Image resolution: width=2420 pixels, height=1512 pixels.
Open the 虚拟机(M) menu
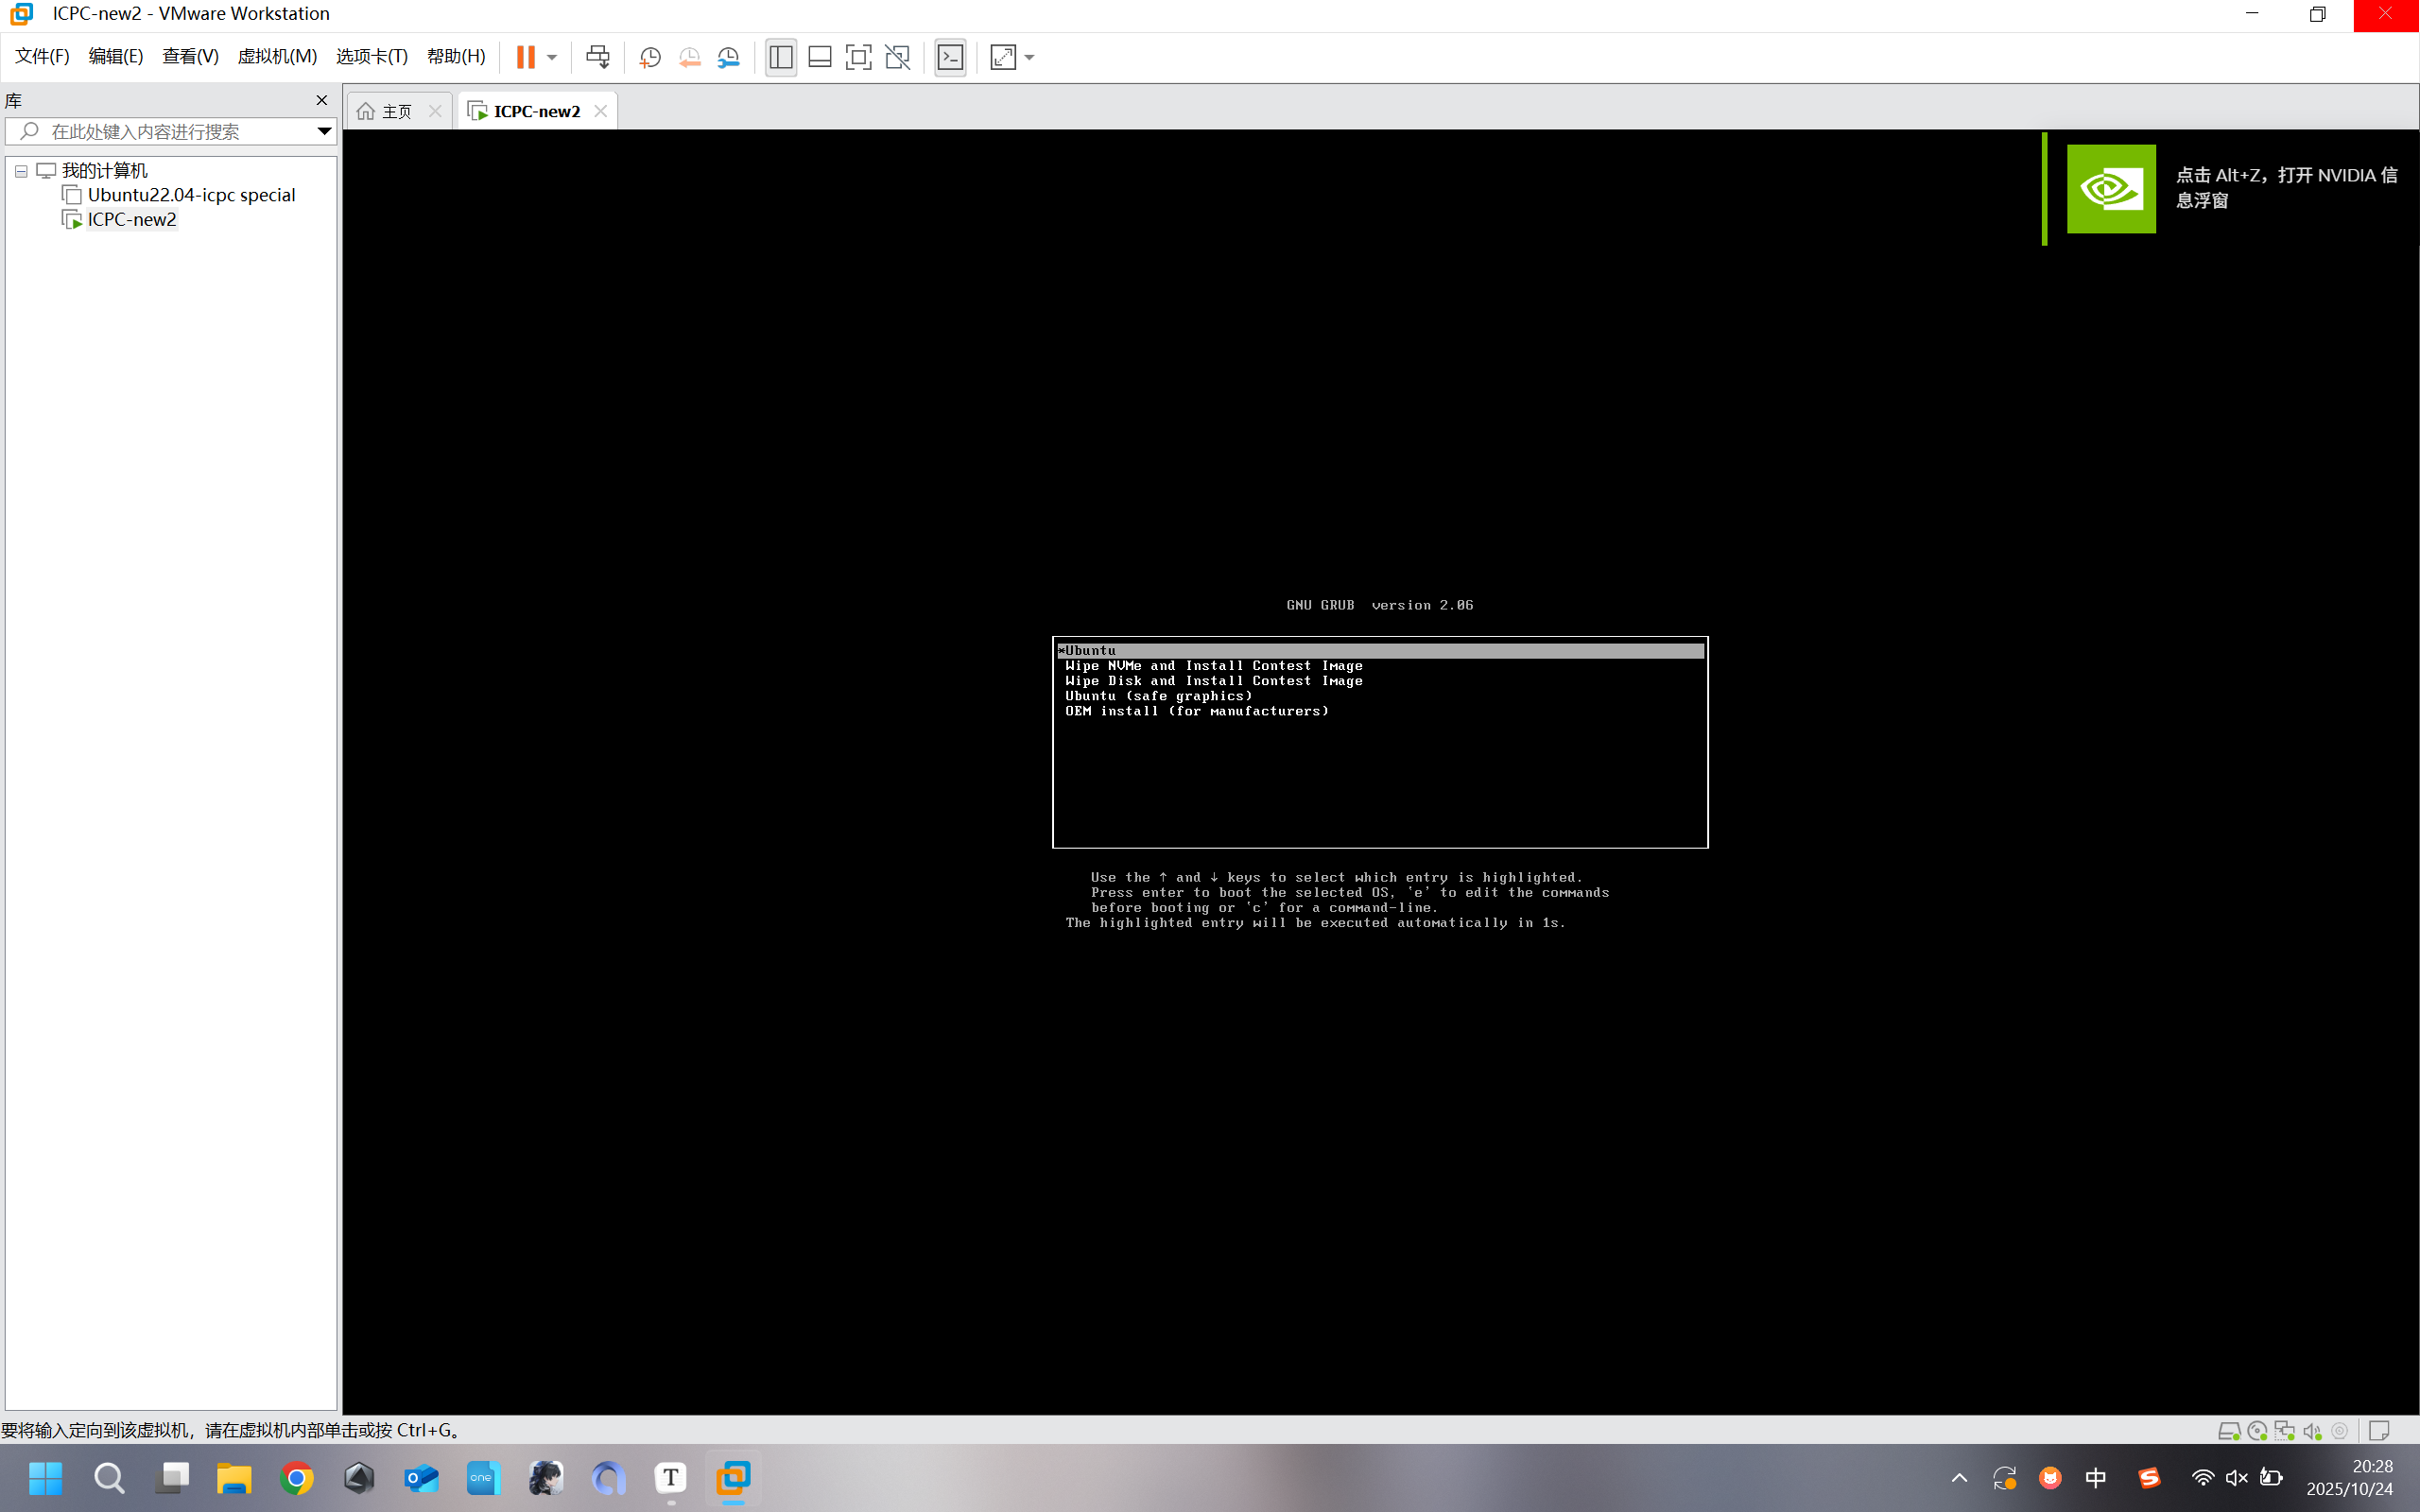click(x=278, y=56)
